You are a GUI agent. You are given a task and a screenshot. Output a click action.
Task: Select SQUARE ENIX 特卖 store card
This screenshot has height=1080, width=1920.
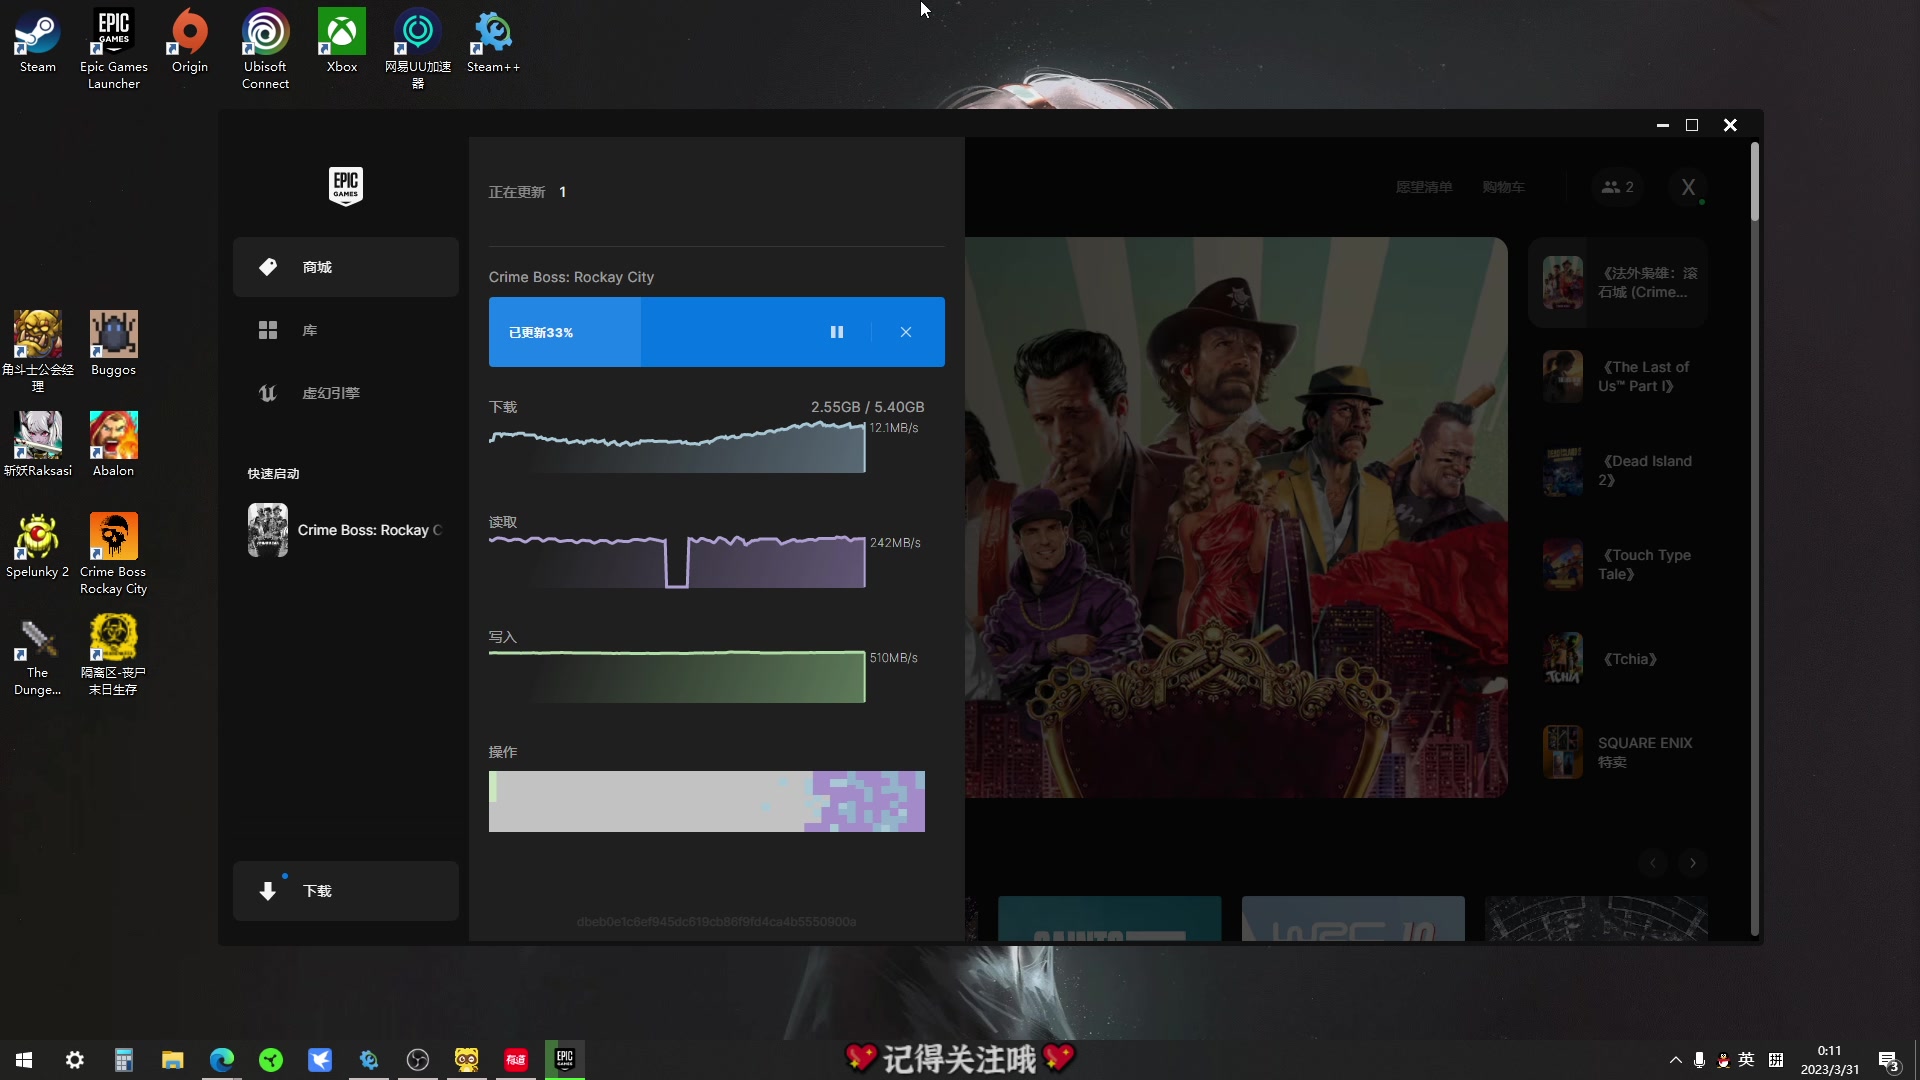tap(1618, 752)
